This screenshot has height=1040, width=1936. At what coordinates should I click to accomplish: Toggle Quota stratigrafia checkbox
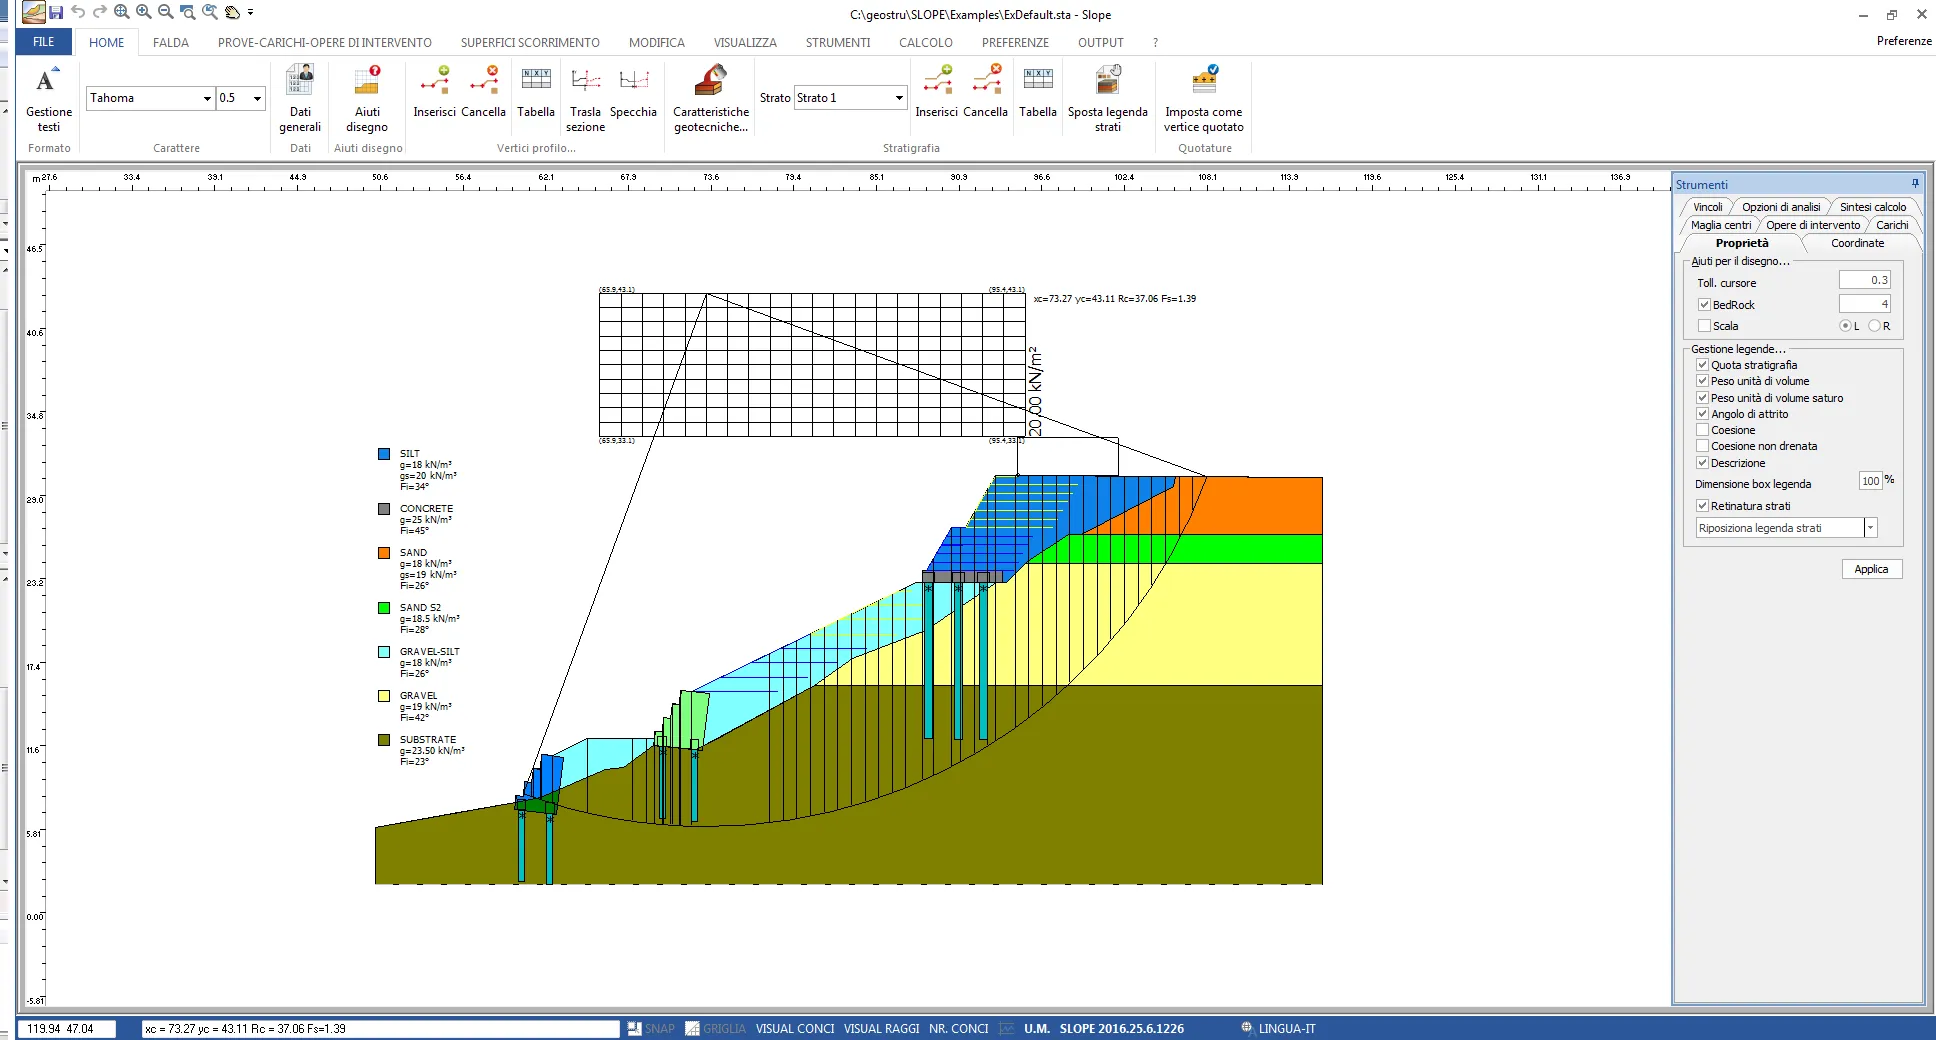pos(1702,365)
